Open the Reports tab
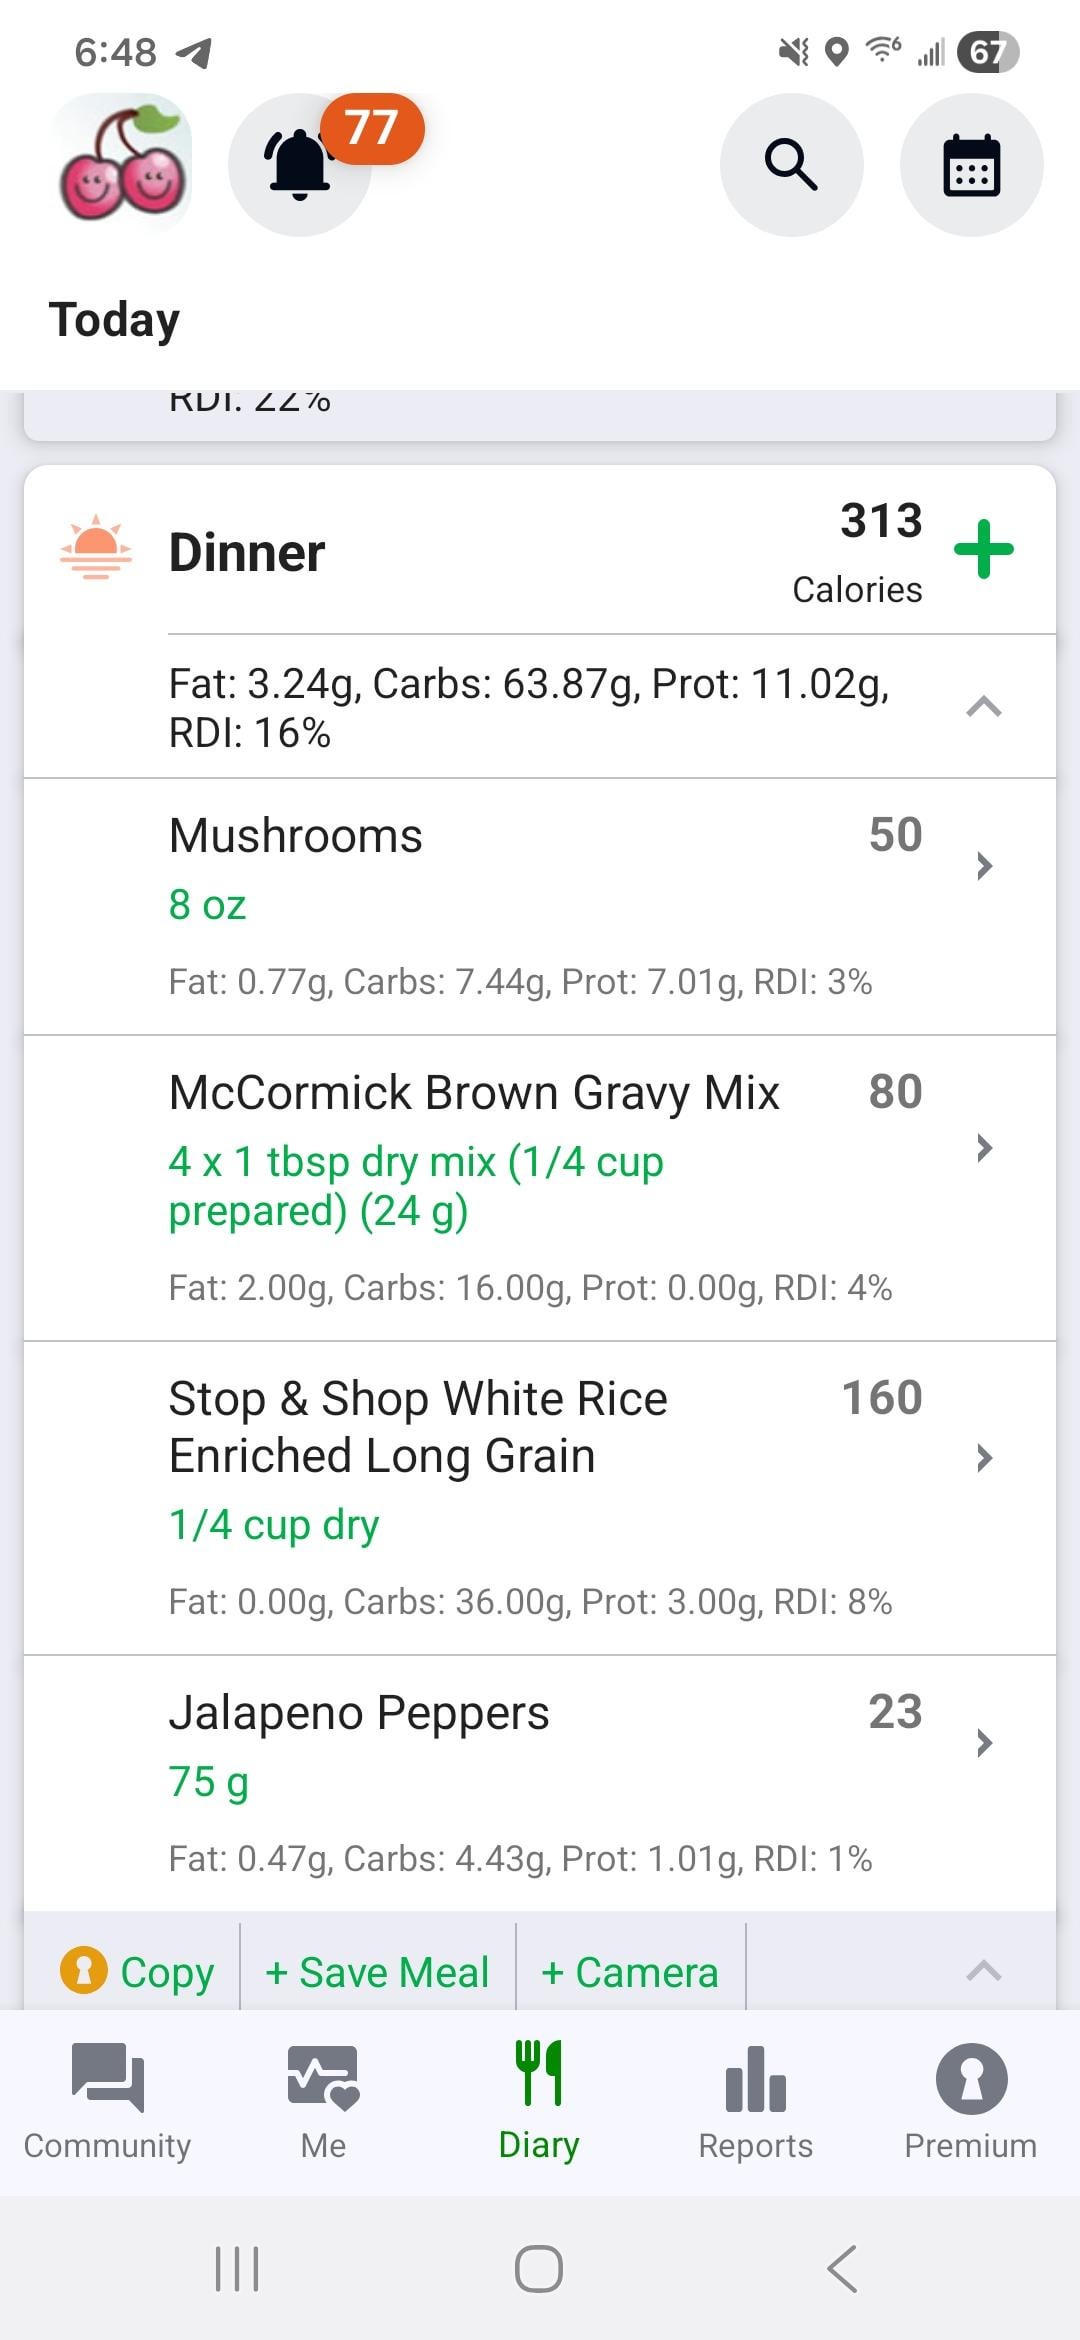This screenshot has width=1080, height=2340. coord(755,2100)
